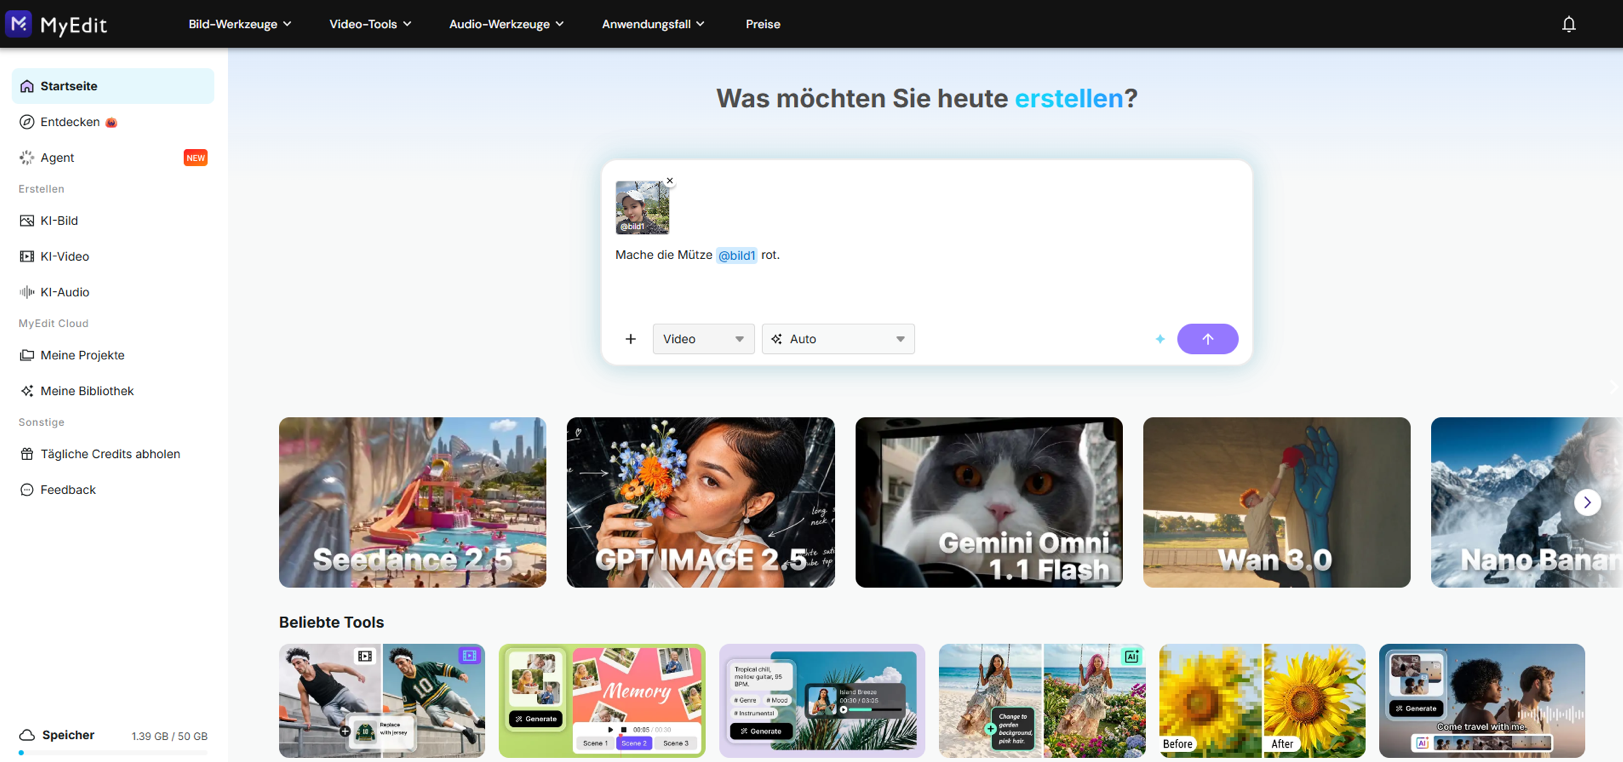This screenshot has width=1623, height=762.
Task: Remove attached image with small x
Action: coord(670,181)
